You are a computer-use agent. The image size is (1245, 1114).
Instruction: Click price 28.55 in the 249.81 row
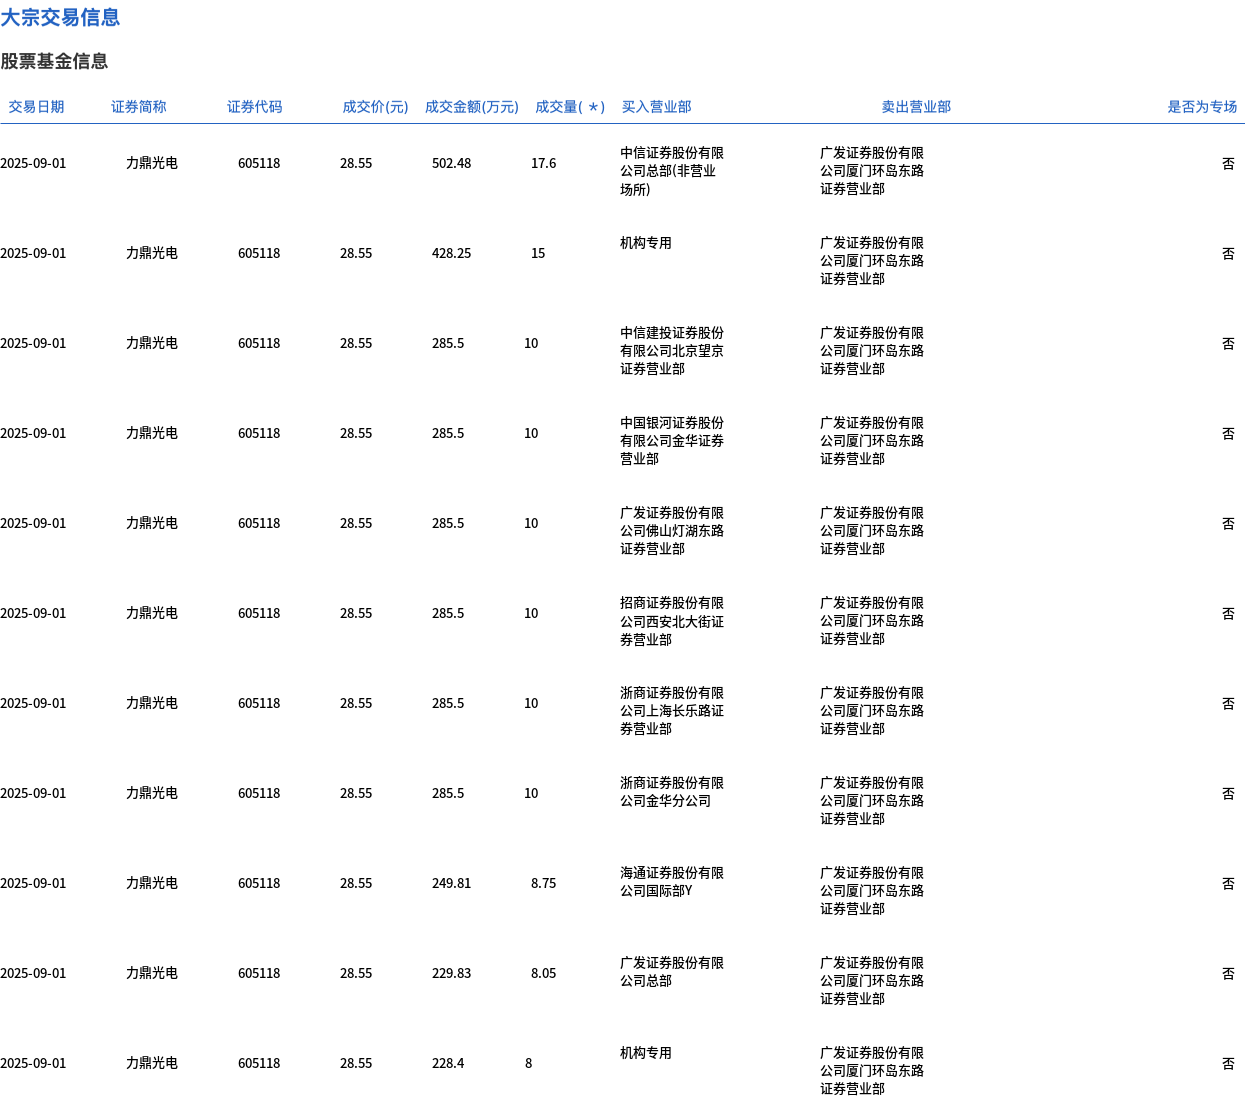[x=356, y=883]
